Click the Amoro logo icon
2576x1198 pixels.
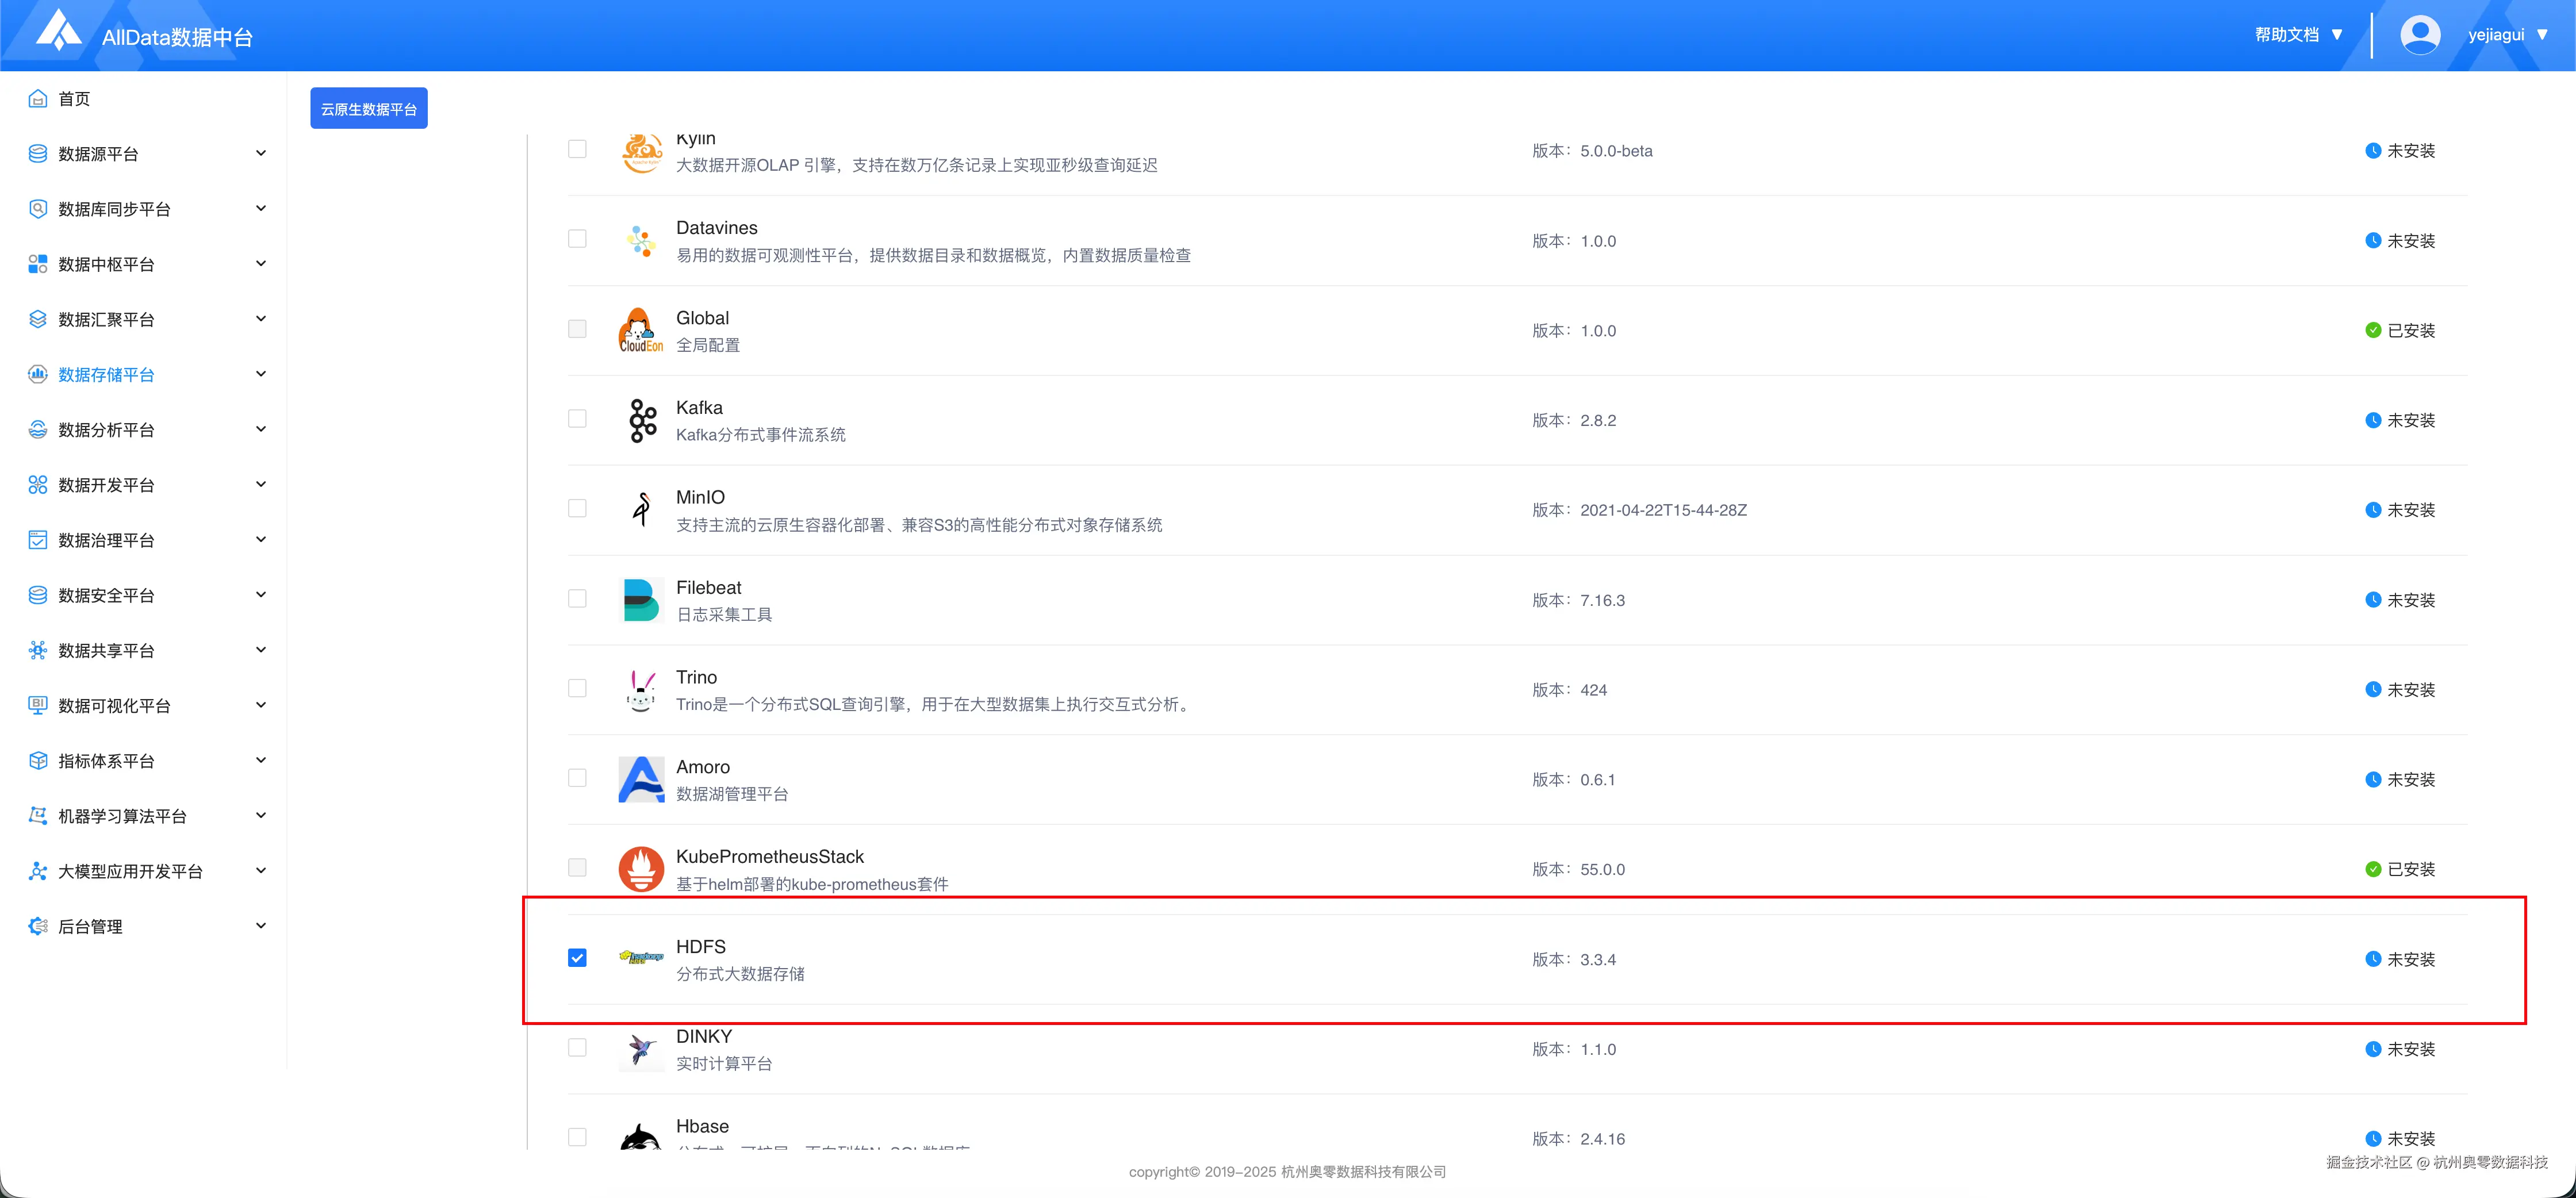click(641, 779)
